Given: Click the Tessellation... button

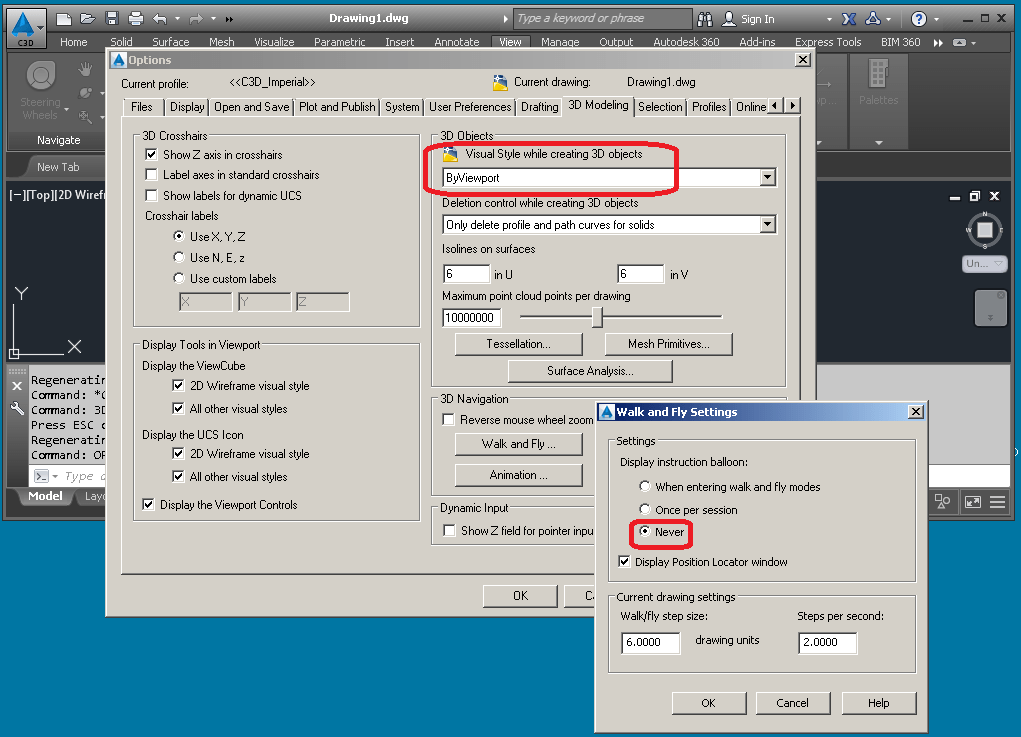Looking at the screenshot, I should 518,344.
